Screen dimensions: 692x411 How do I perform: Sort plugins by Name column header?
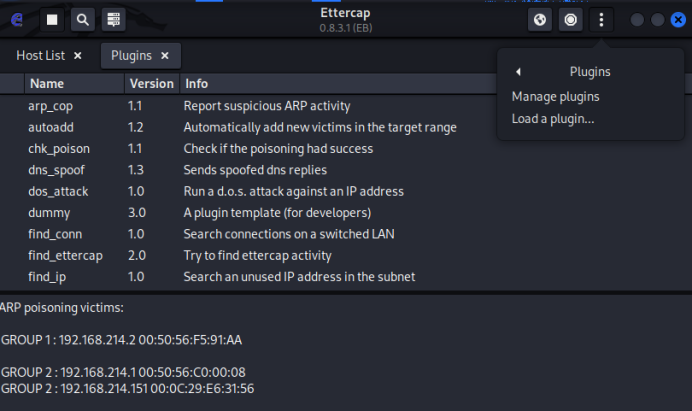coord(47,84)
